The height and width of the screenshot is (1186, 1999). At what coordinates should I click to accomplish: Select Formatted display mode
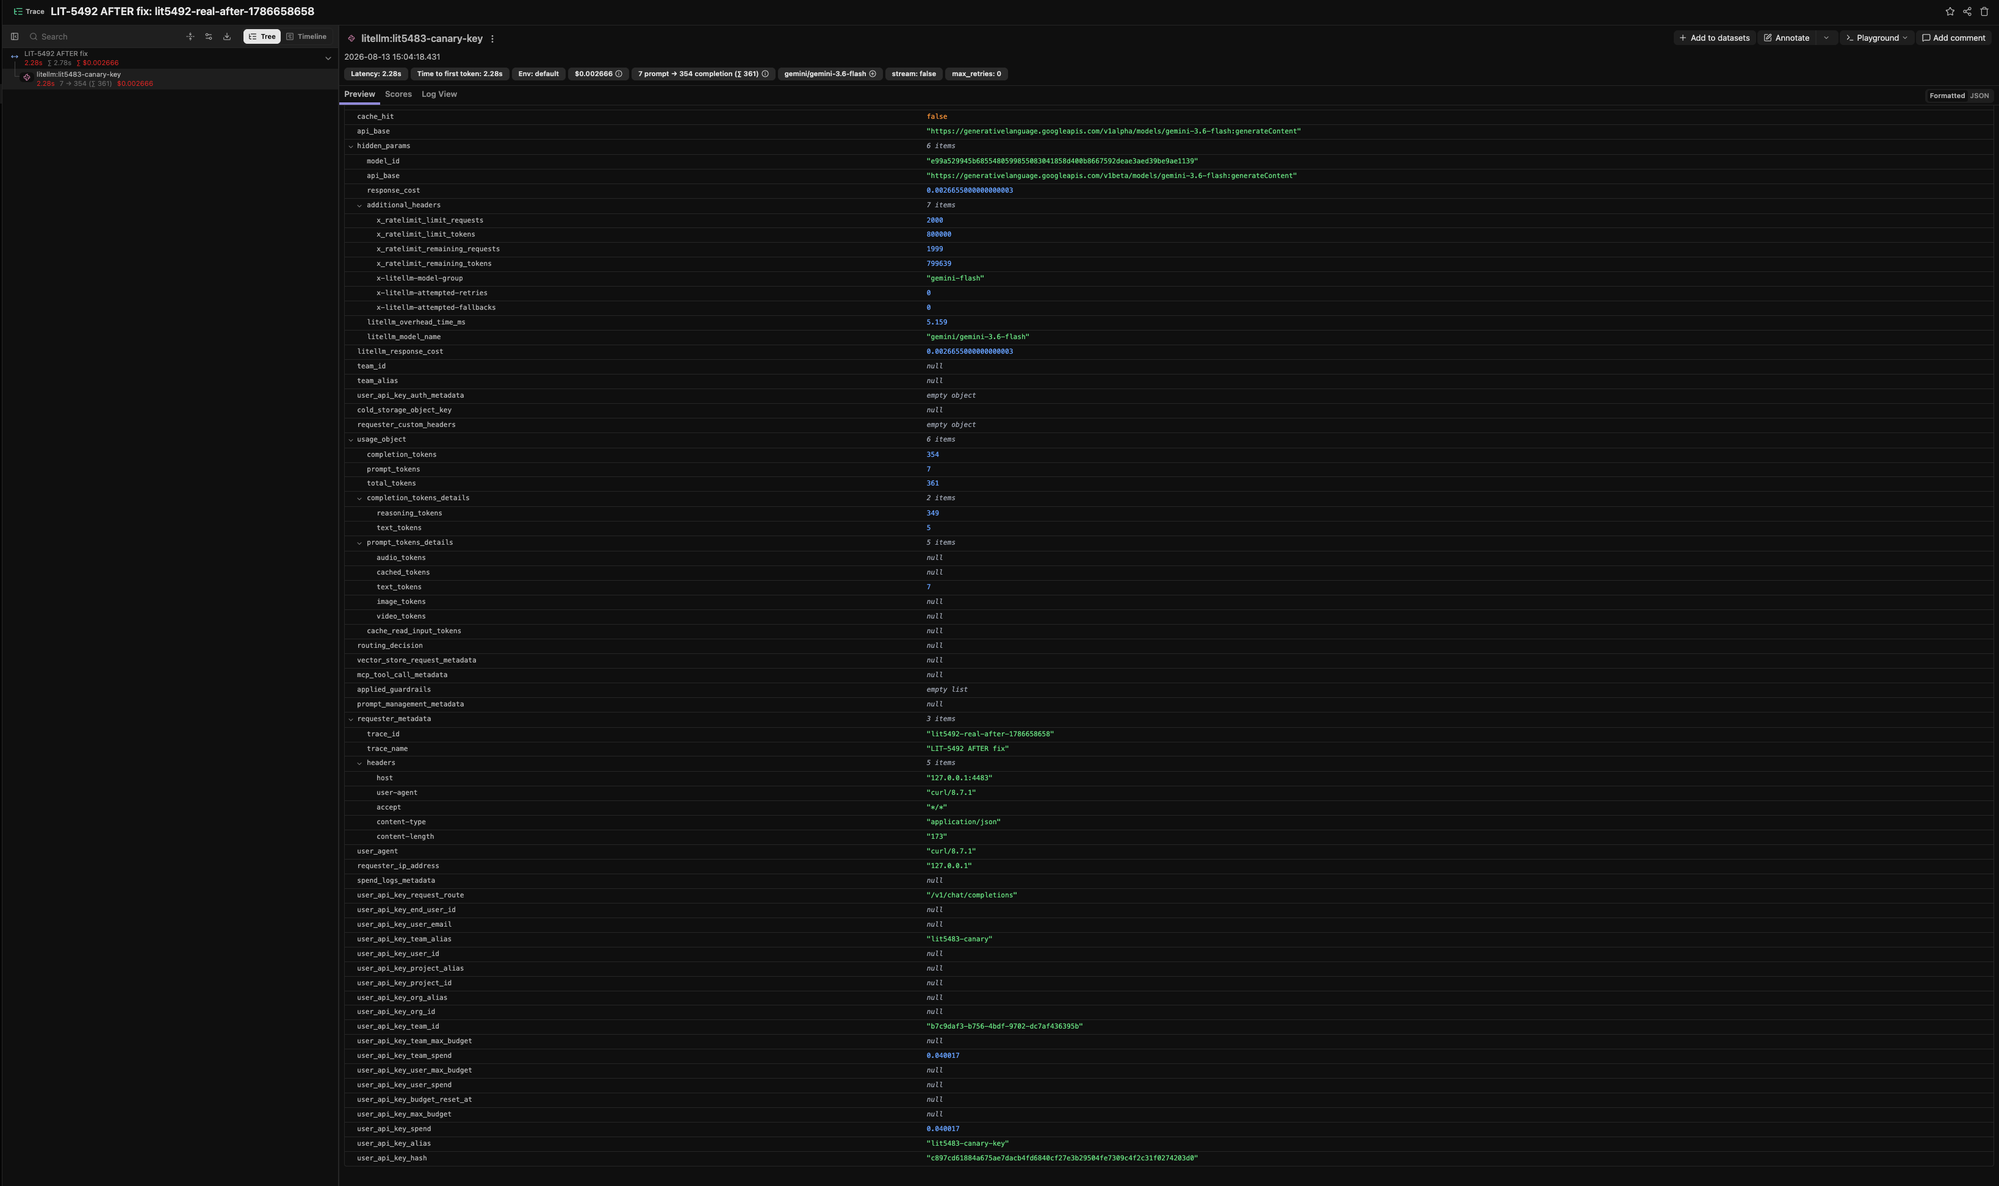(1947, 96)
